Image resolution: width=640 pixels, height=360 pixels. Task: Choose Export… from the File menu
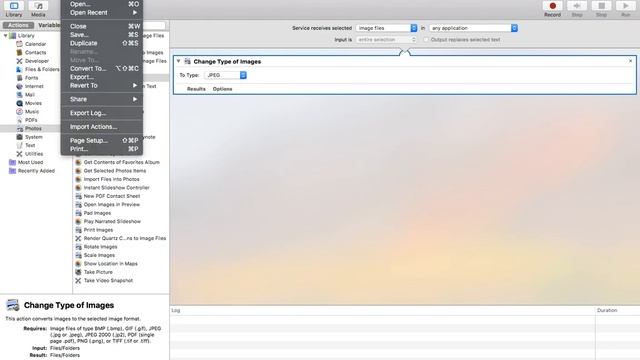(x=102, y=77)
